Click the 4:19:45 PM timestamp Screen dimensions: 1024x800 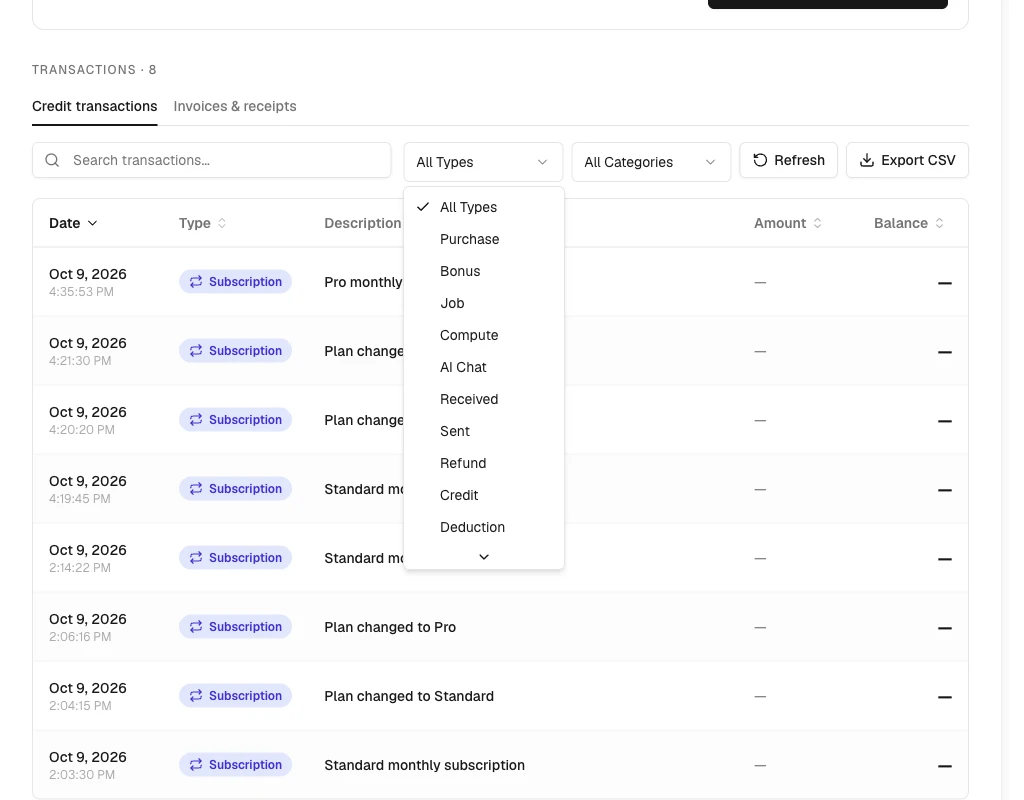(x=80, y=499)
